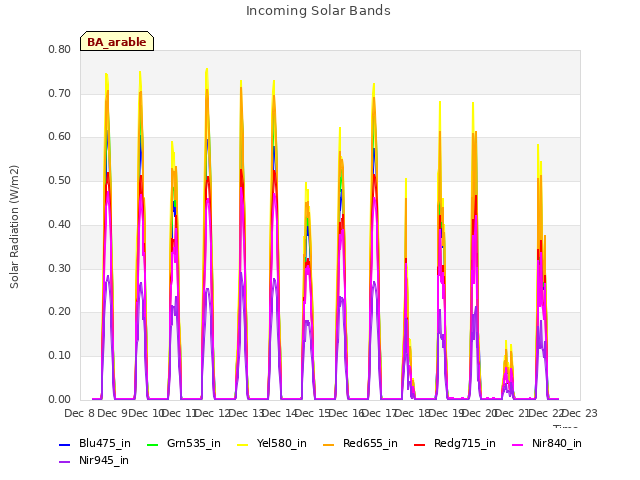Select the Yel580_in legend label
The image size is (640, 480).
pos(282,444)
